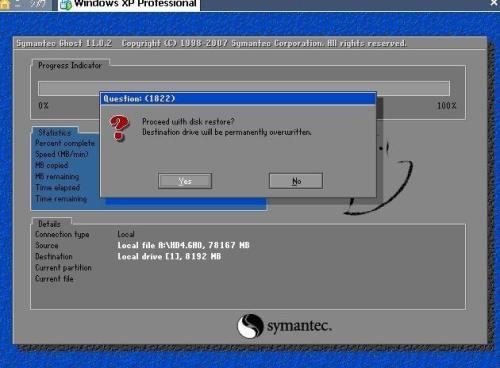Click the Destination local drive text
The width and height of the screenshot is (500, 368).
169,256
